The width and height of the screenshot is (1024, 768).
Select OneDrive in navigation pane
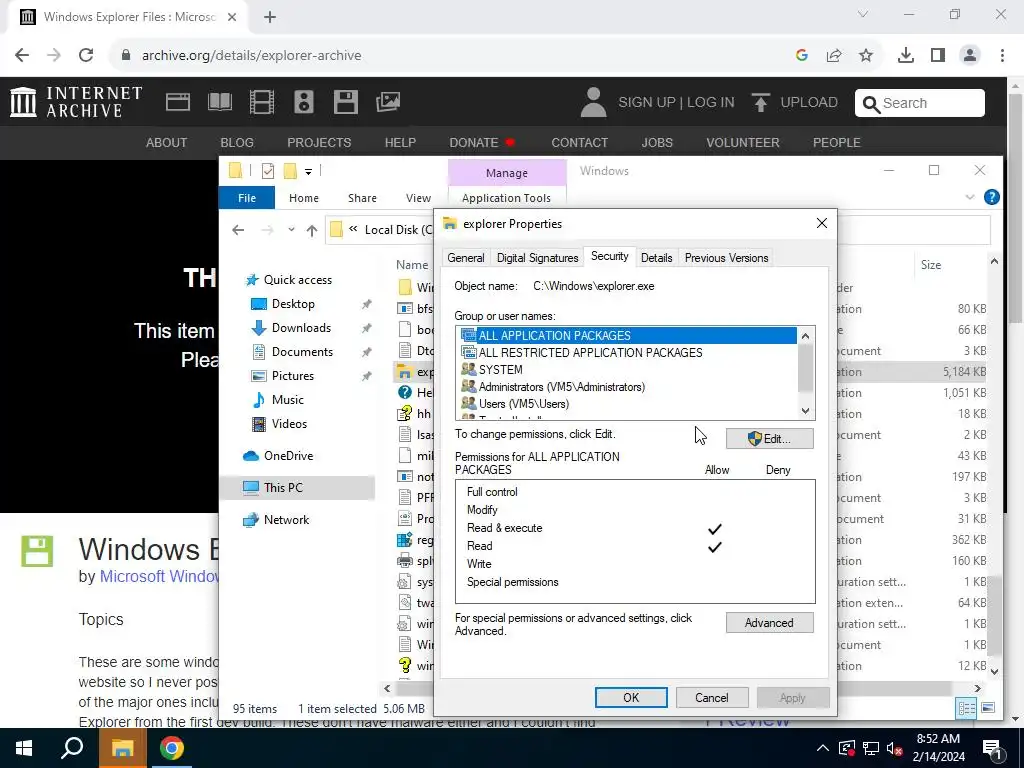[x=288, y=456]
